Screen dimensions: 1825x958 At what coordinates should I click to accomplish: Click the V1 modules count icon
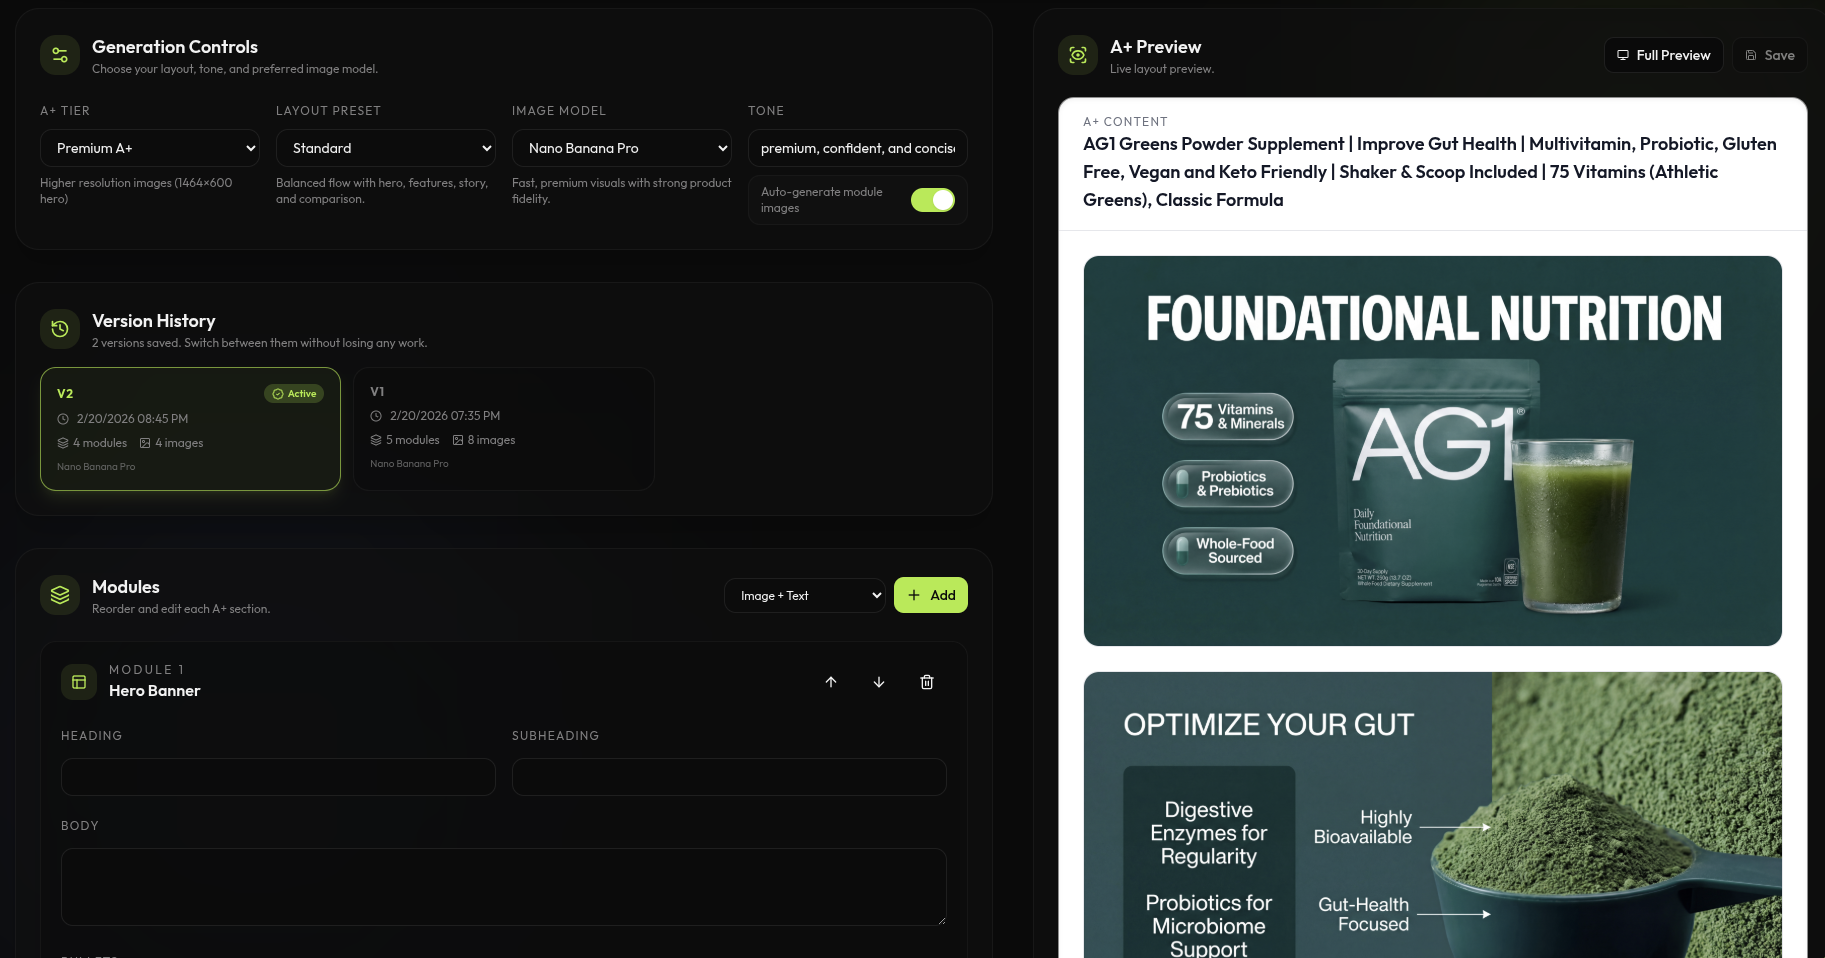click(x=376, y=440)
